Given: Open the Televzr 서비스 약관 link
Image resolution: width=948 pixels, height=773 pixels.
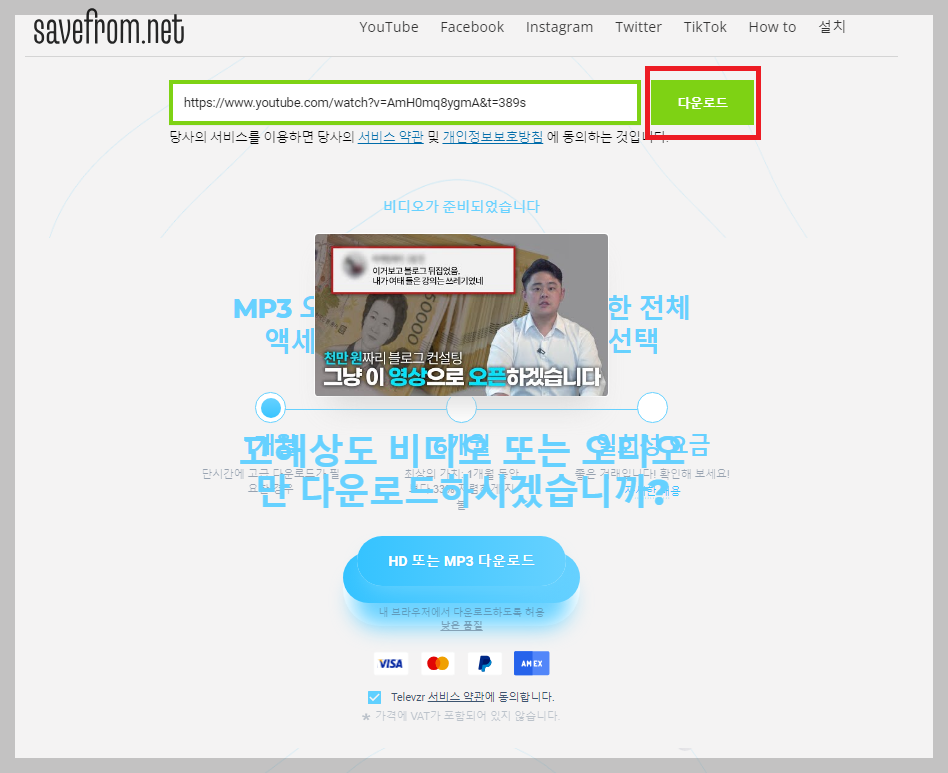Looking at the screenshot, I should [456, 697].
